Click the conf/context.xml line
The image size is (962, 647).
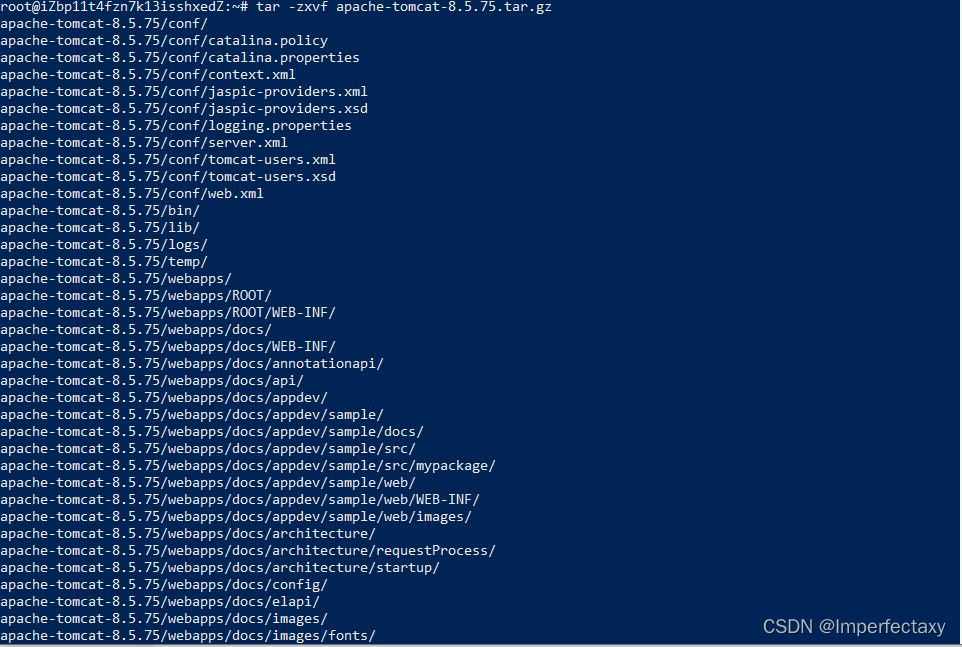click(148, 75)
